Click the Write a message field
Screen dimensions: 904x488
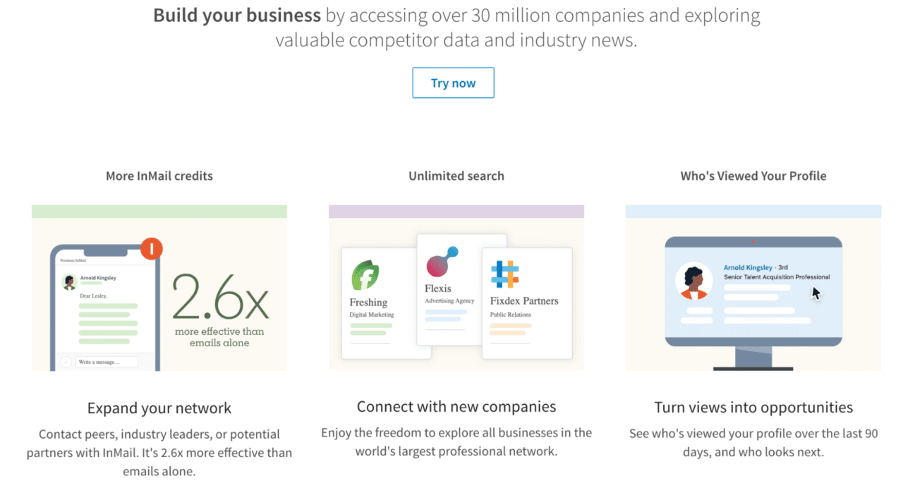click(x=107, y=362)
